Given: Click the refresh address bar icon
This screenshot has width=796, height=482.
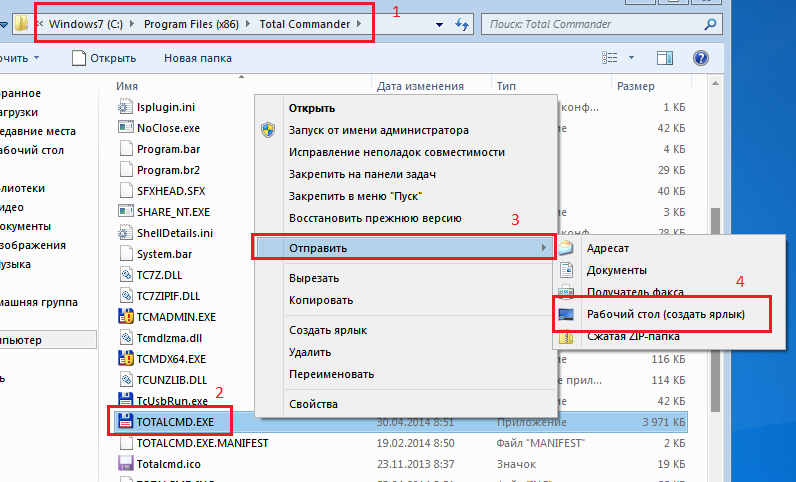Looking at the screenshot, I should tap(461, 24).
